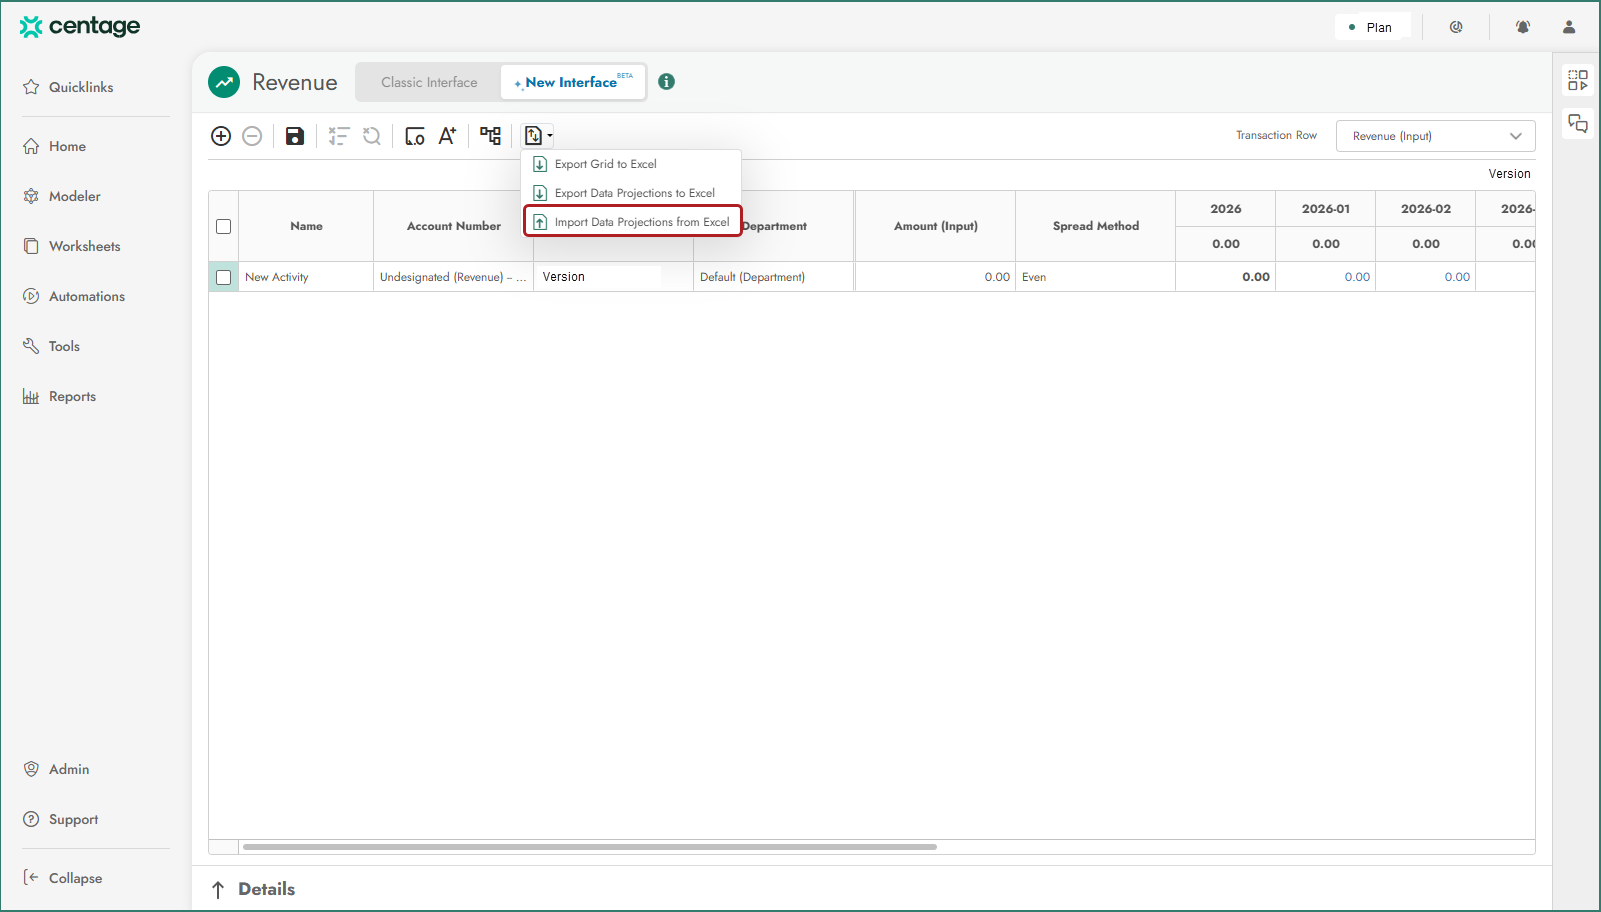
Task: Click the increase font size icon
Action: pos(447,136)
